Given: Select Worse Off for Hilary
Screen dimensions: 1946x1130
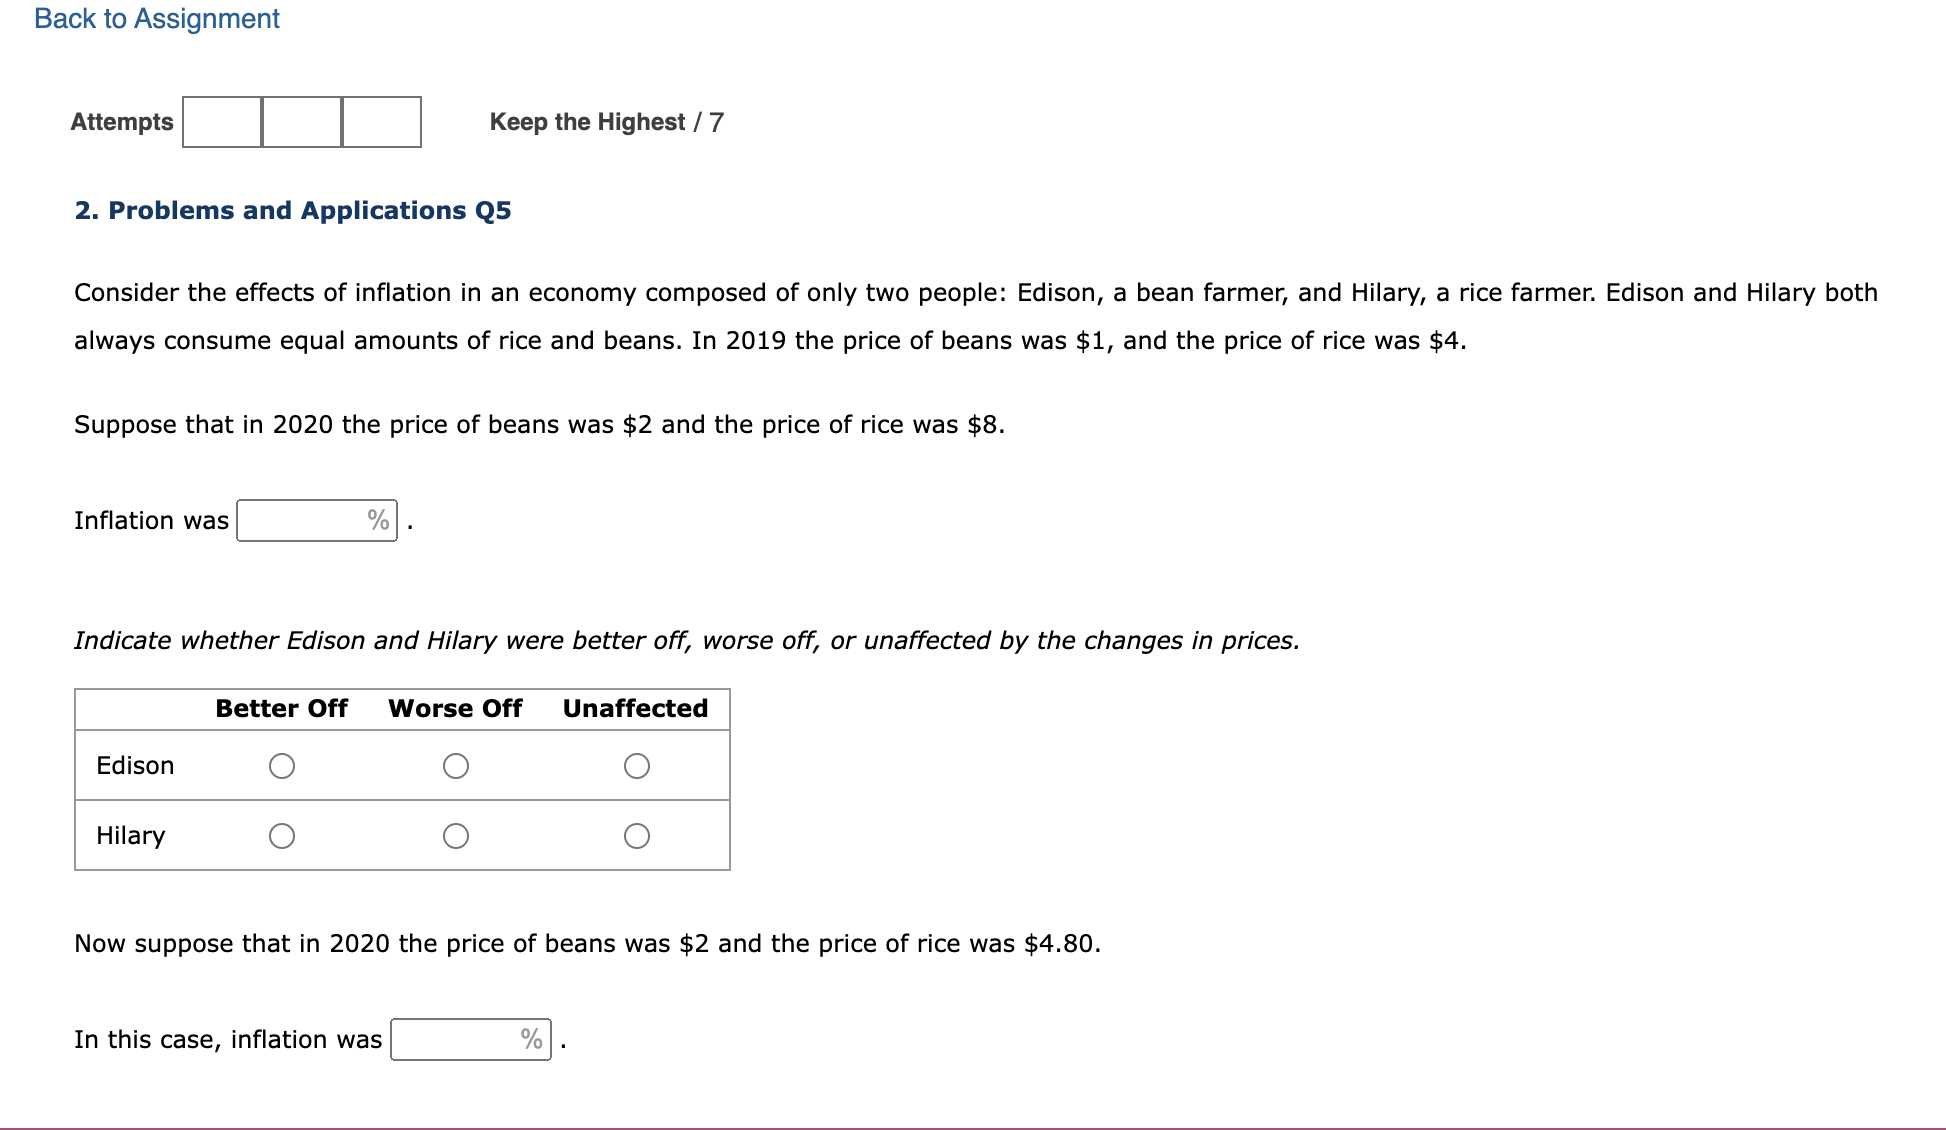Looking at the screenshot, I should point(456,836).
